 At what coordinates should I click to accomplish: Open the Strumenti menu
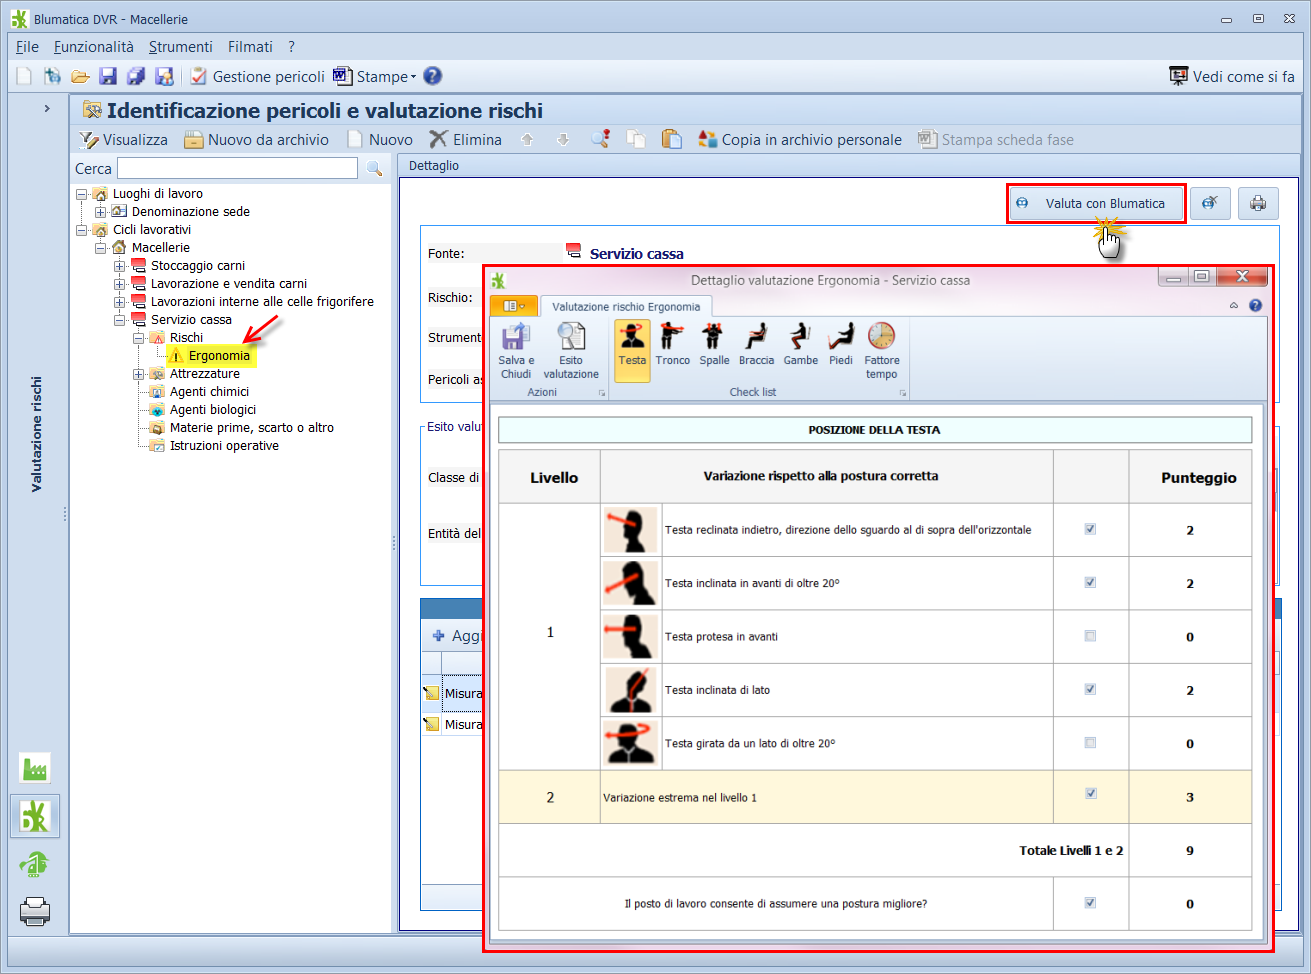click(x=180, y=47)
